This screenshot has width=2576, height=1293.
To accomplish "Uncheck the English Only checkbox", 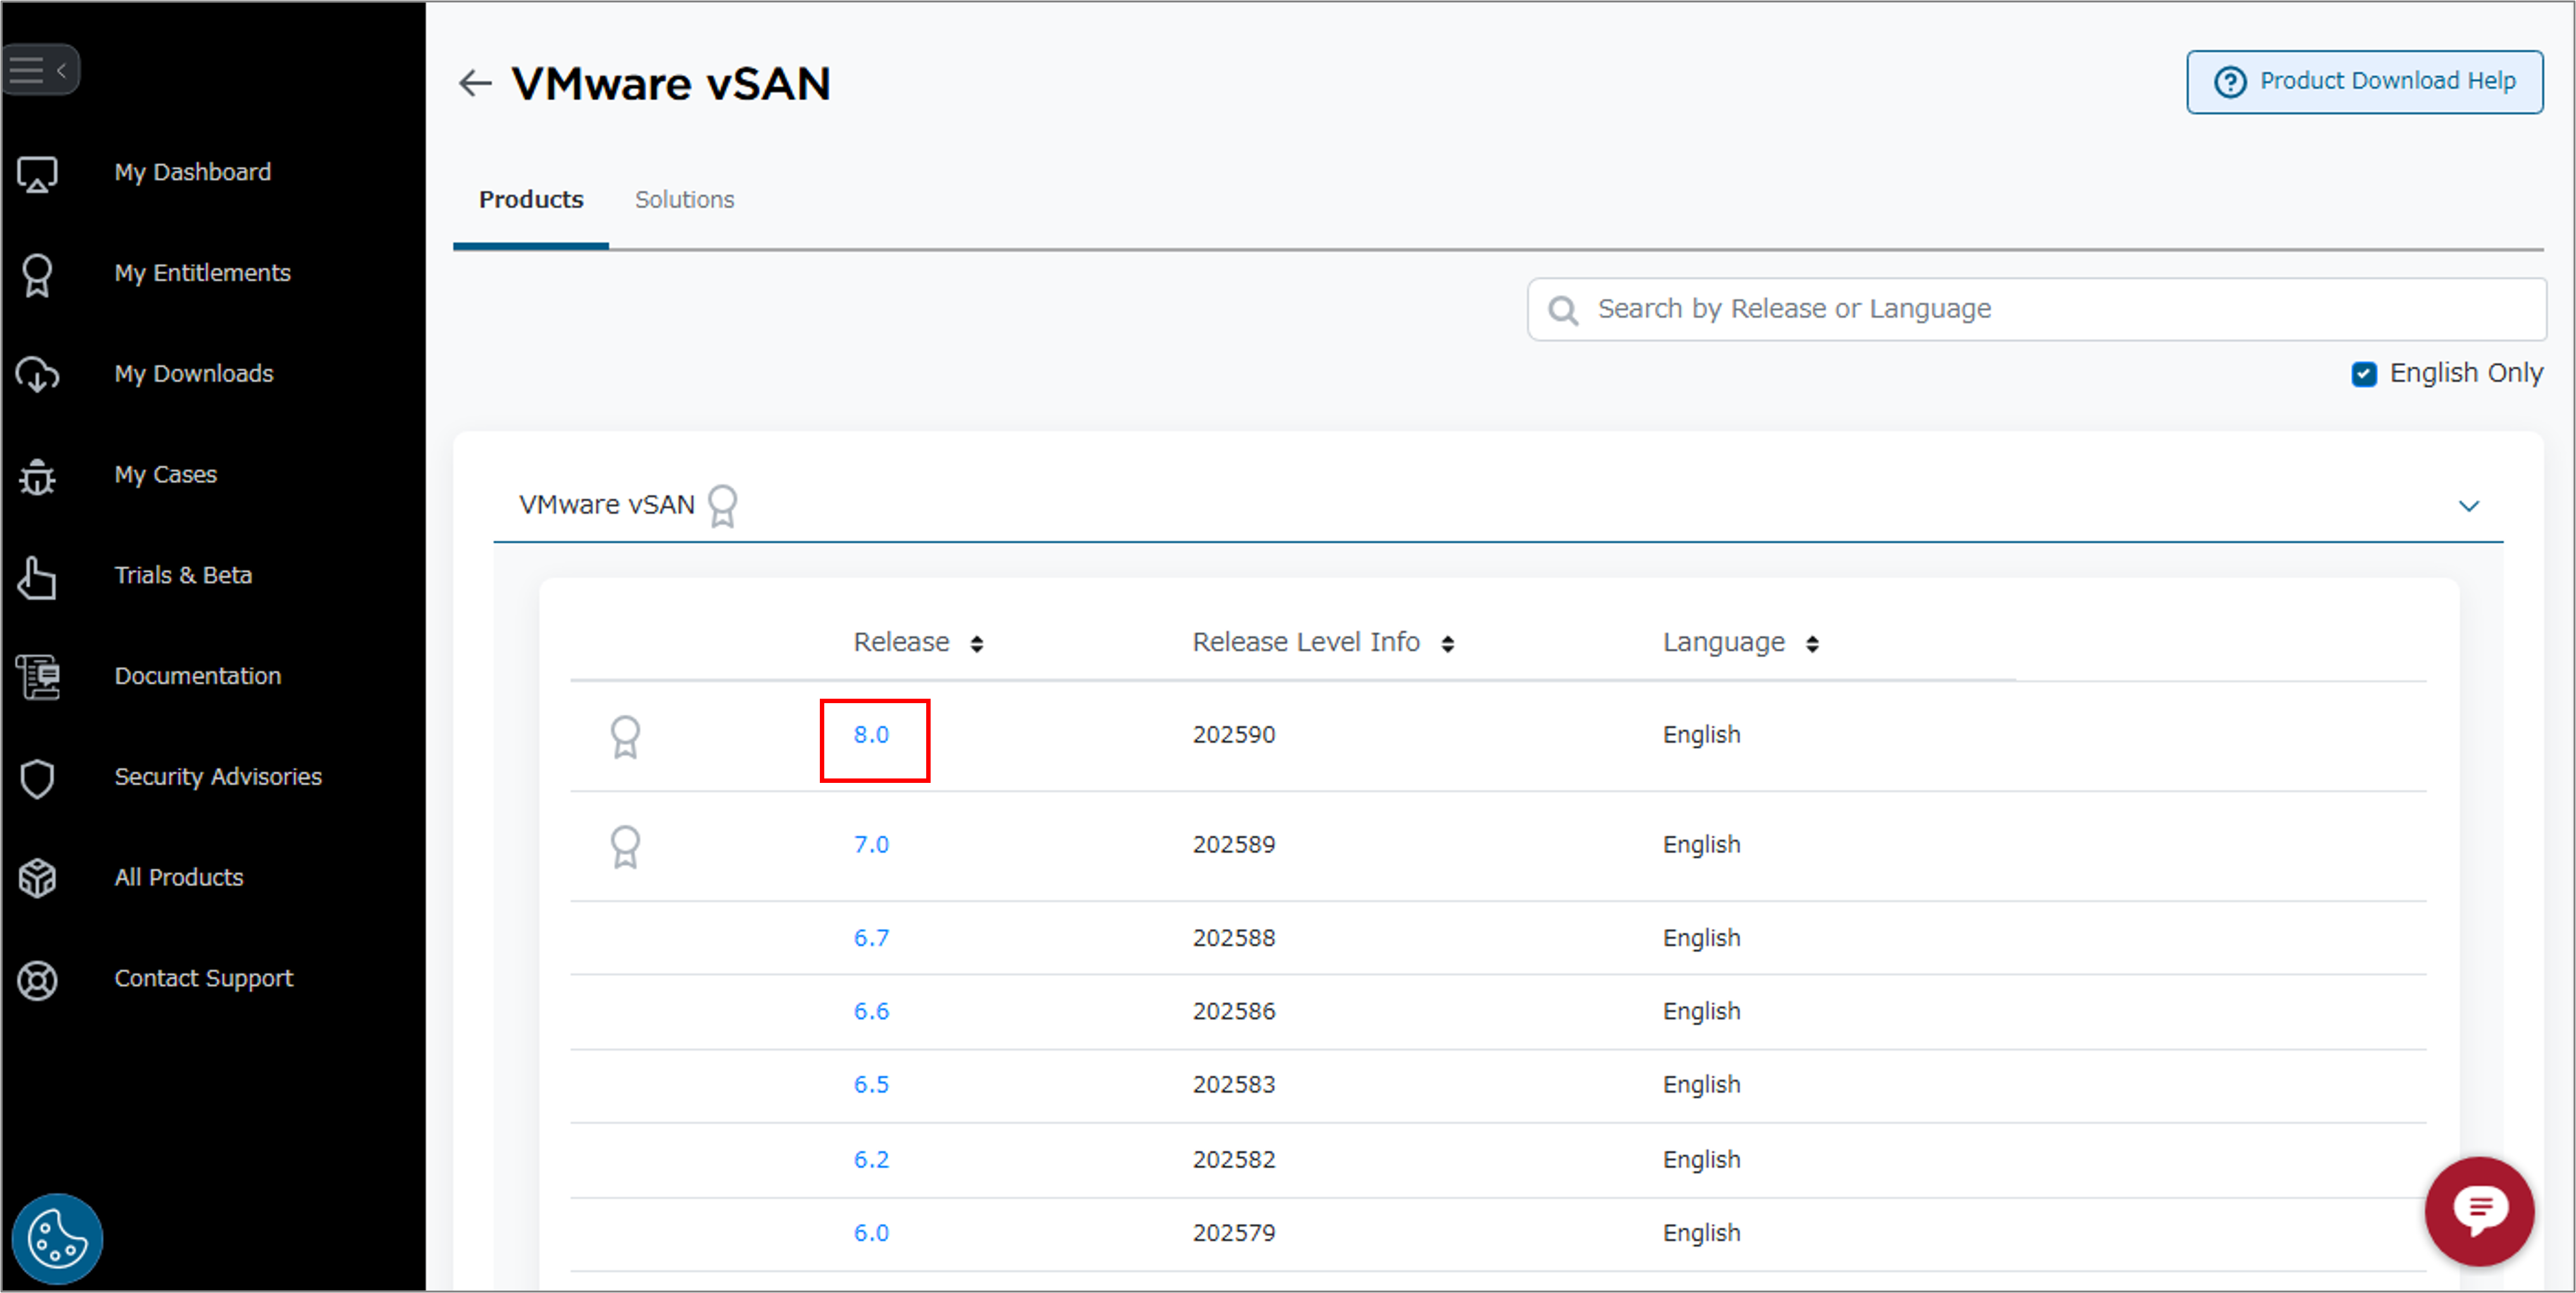I will [x=2363, y=374].
